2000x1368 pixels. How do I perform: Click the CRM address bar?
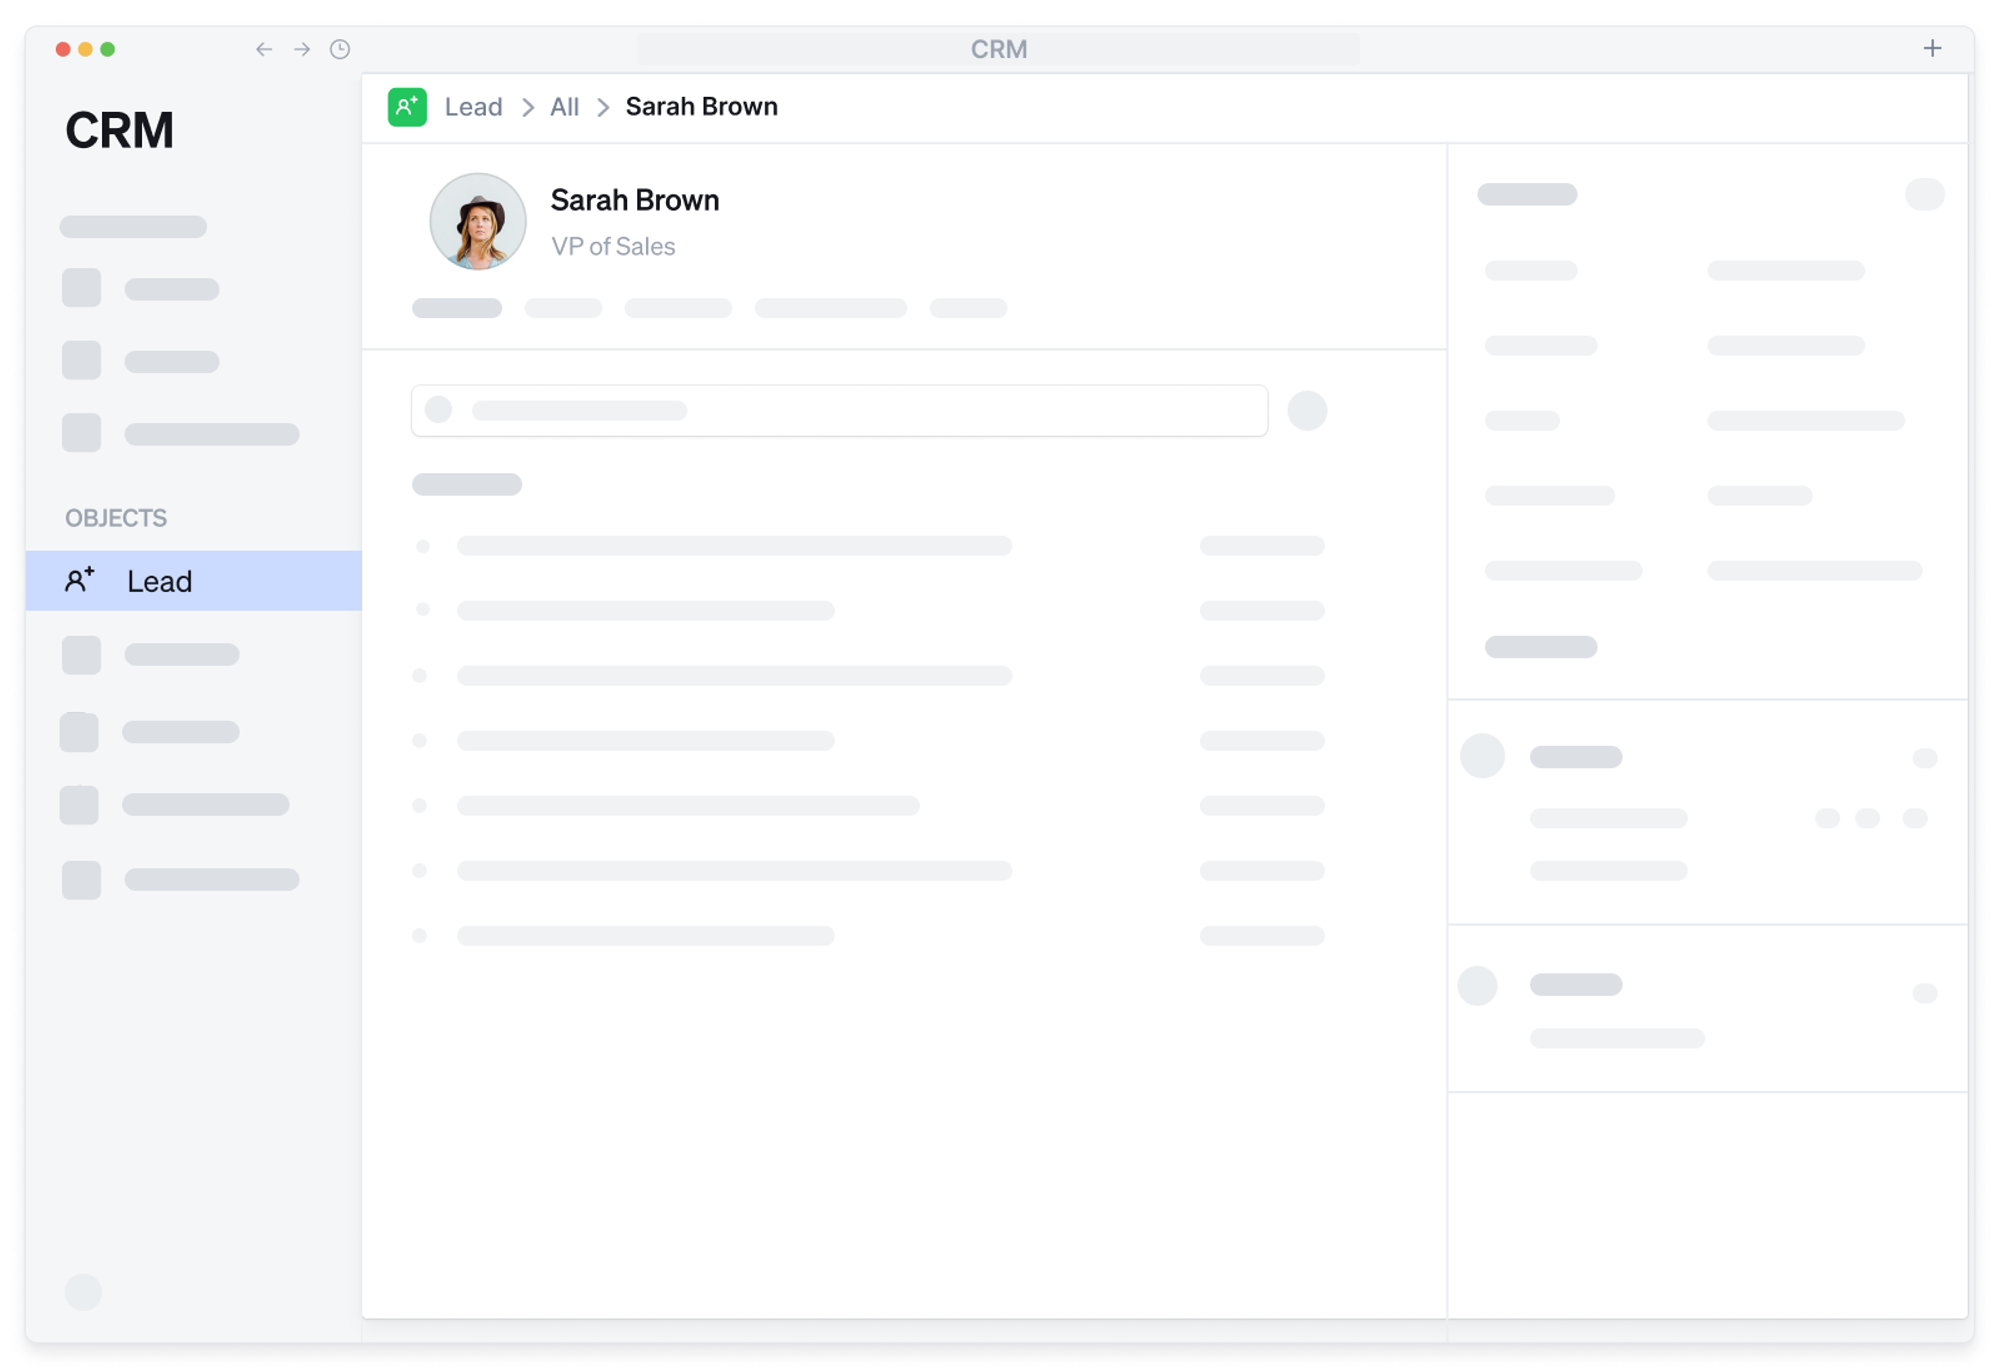998,49
